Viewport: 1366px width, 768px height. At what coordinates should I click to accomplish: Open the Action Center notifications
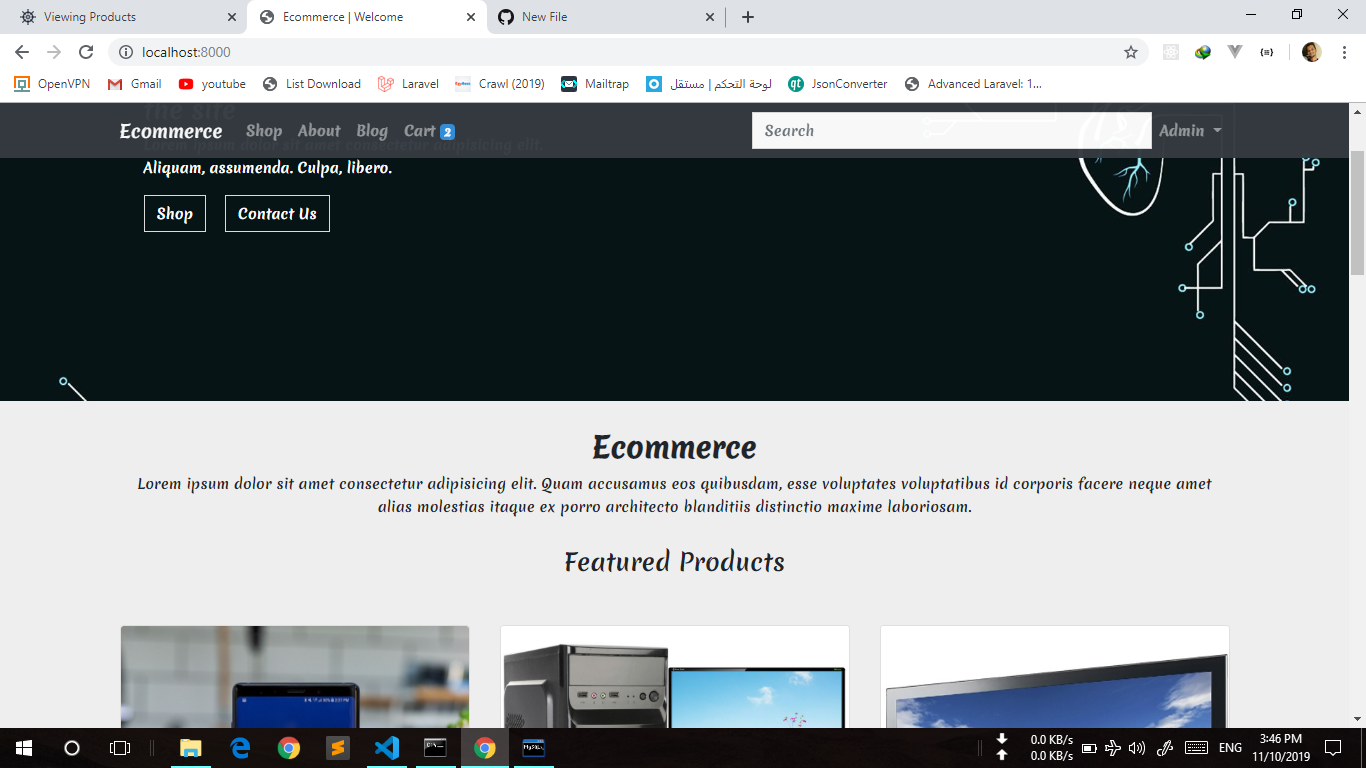1332,748
